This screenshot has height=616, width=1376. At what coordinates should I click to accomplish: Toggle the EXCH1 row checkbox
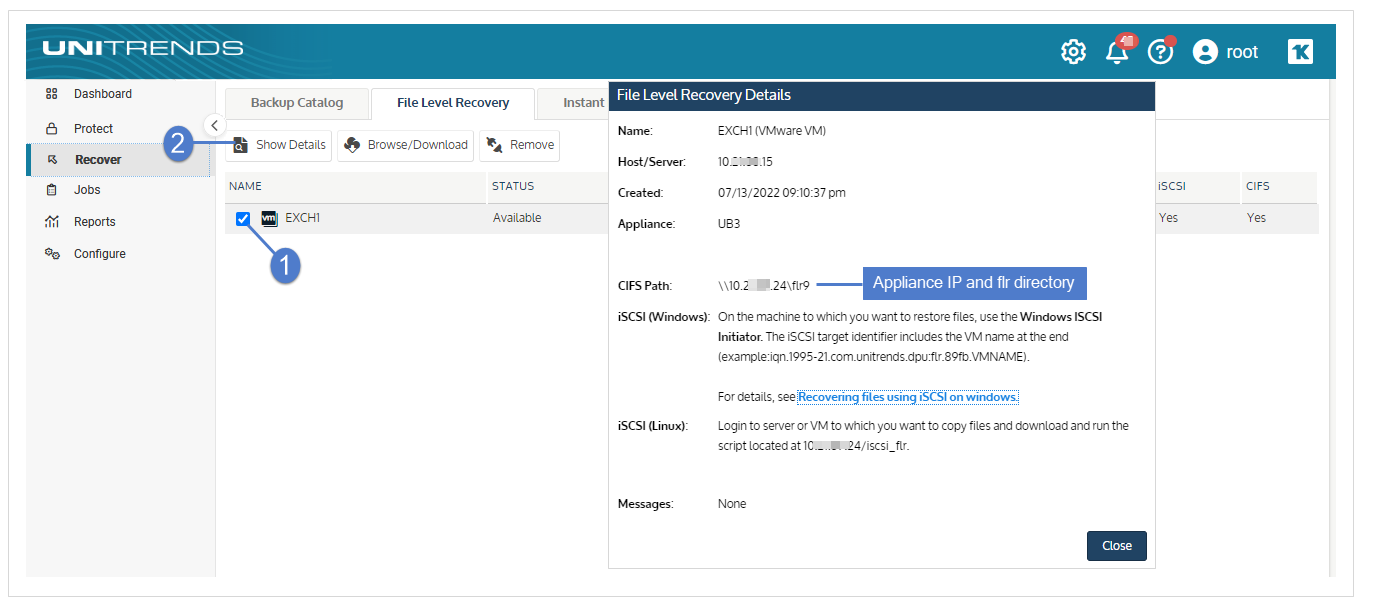243,219
